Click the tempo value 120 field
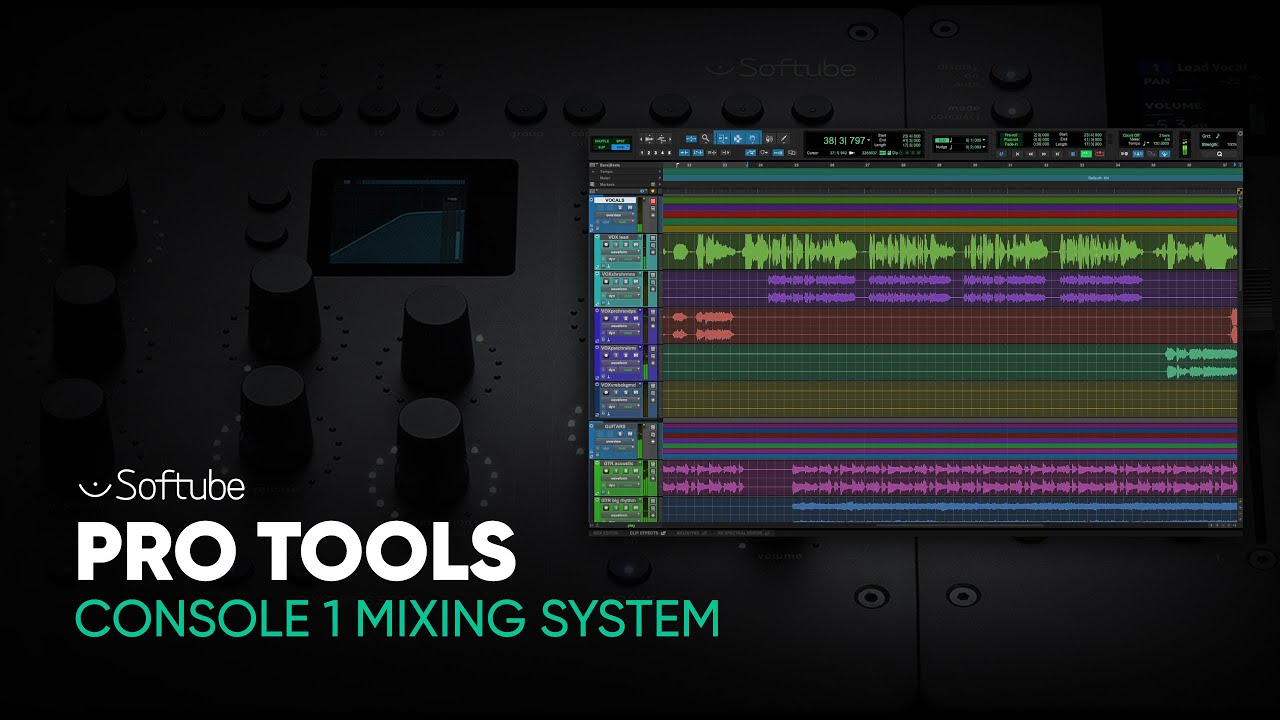 pos(1160,144)
